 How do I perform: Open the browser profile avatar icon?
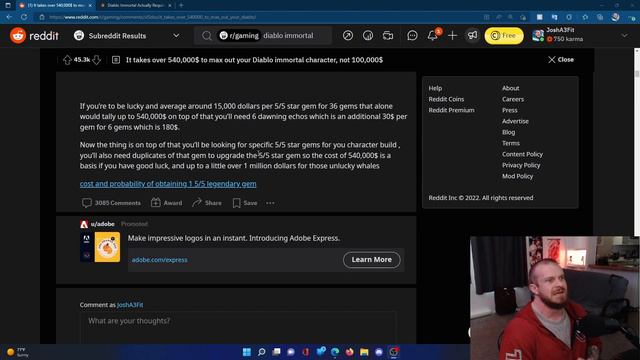pos(615,17)
